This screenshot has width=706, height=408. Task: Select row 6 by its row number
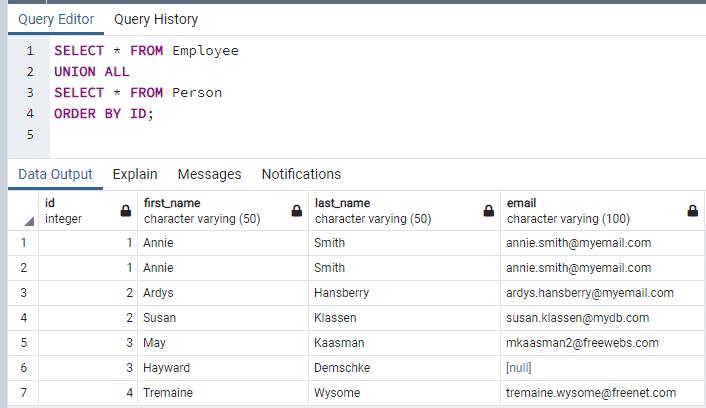pos(20,368)
